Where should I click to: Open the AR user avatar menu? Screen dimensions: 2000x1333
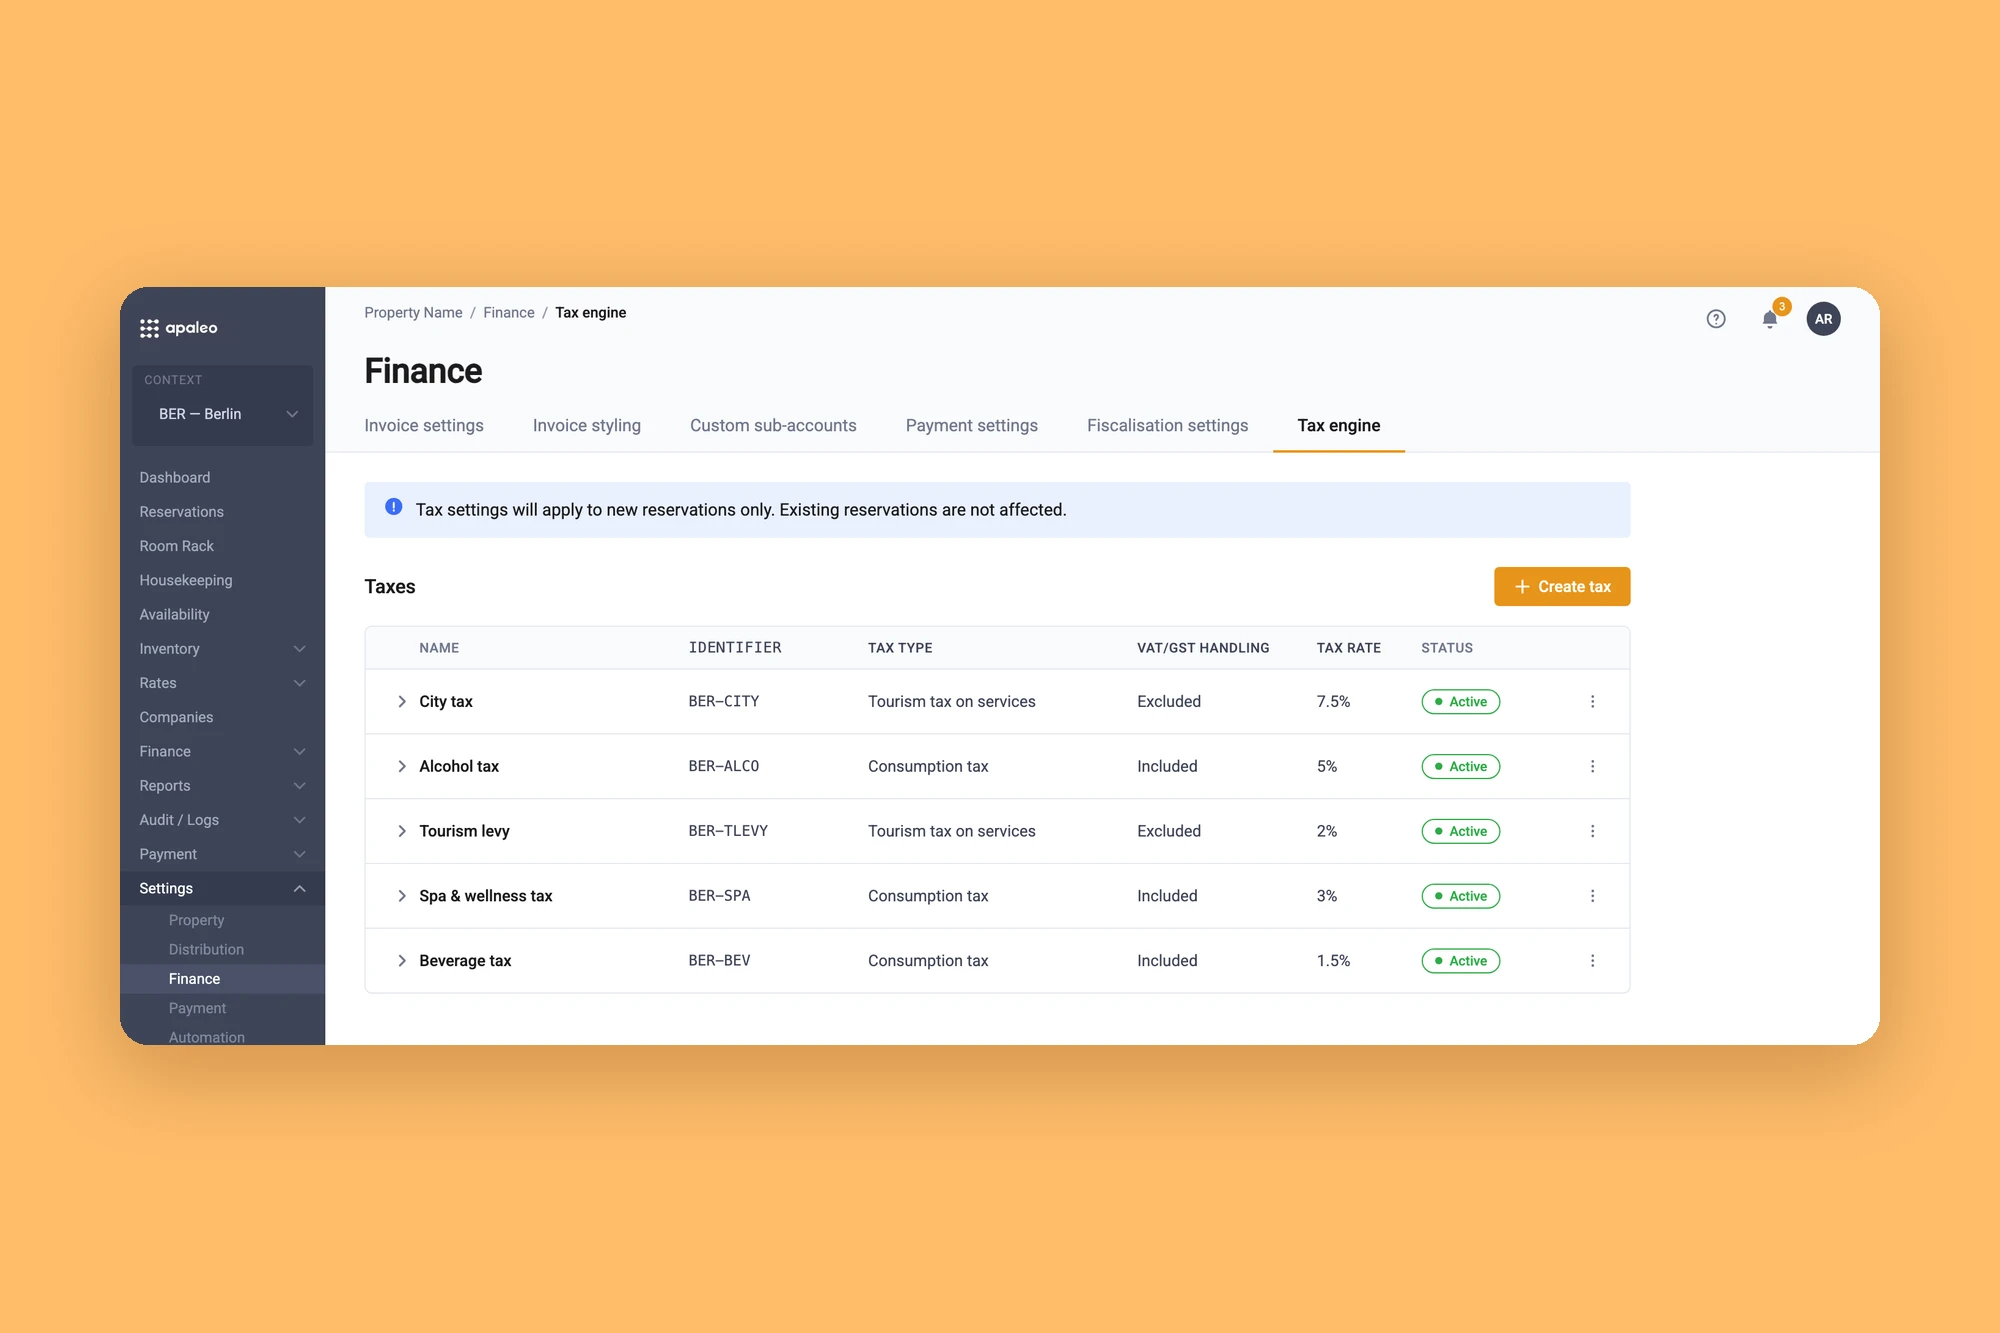click(x=1823, y=319)
